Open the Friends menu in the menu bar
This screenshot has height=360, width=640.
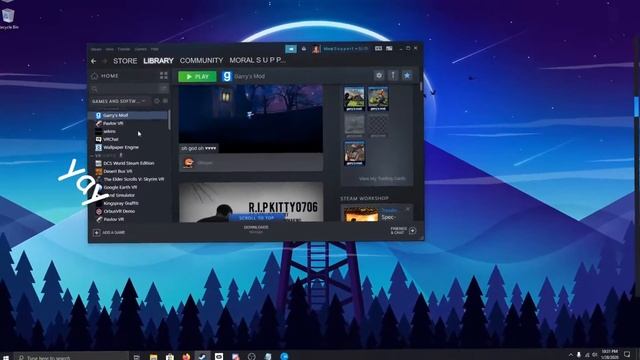(124, 49)
